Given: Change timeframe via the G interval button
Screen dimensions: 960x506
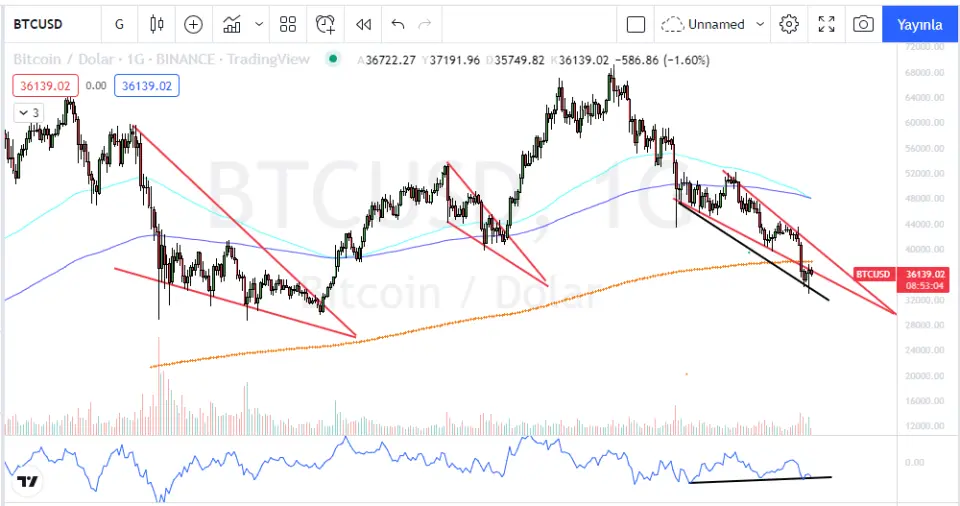Looking at the screenshot, I should (x=120, y=24).
